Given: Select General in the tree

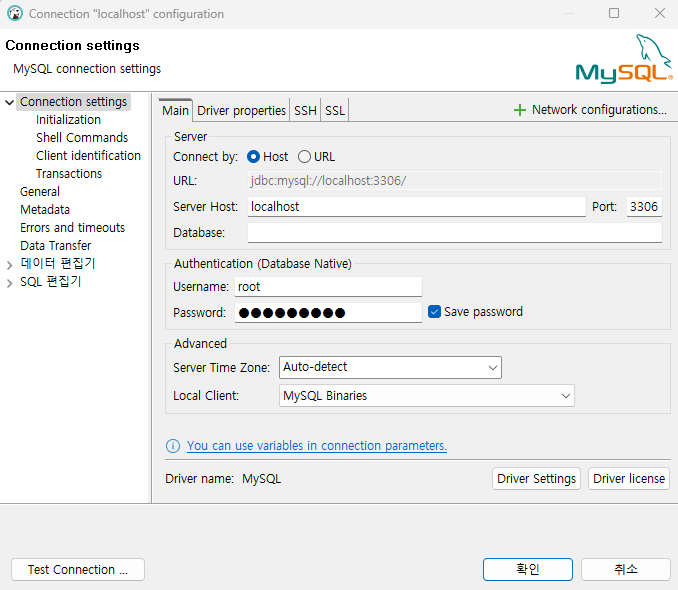Looking at the screenshot, I should 40,192.
